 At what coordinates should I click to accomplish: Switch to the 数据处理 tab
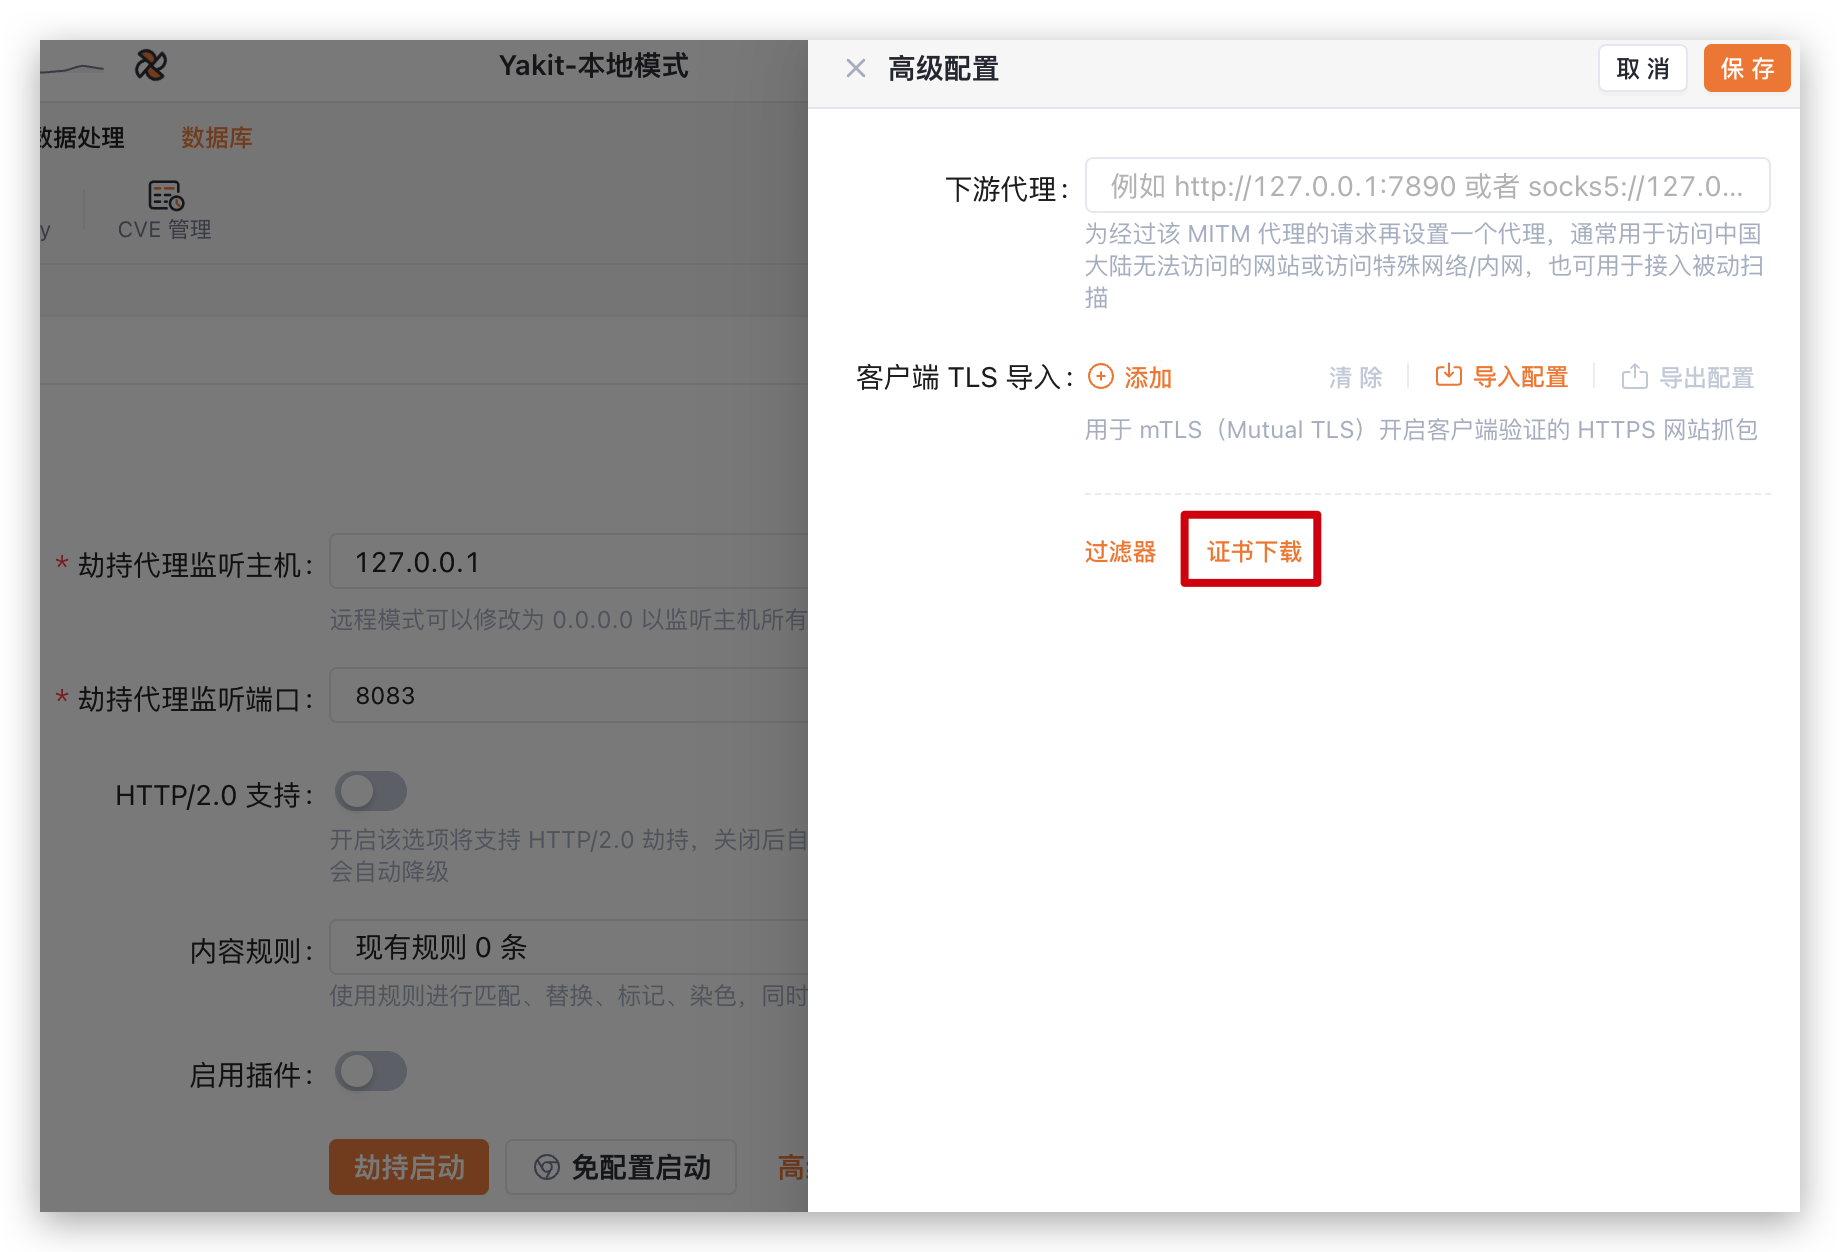pyautogui.click(x=82, y=138)
